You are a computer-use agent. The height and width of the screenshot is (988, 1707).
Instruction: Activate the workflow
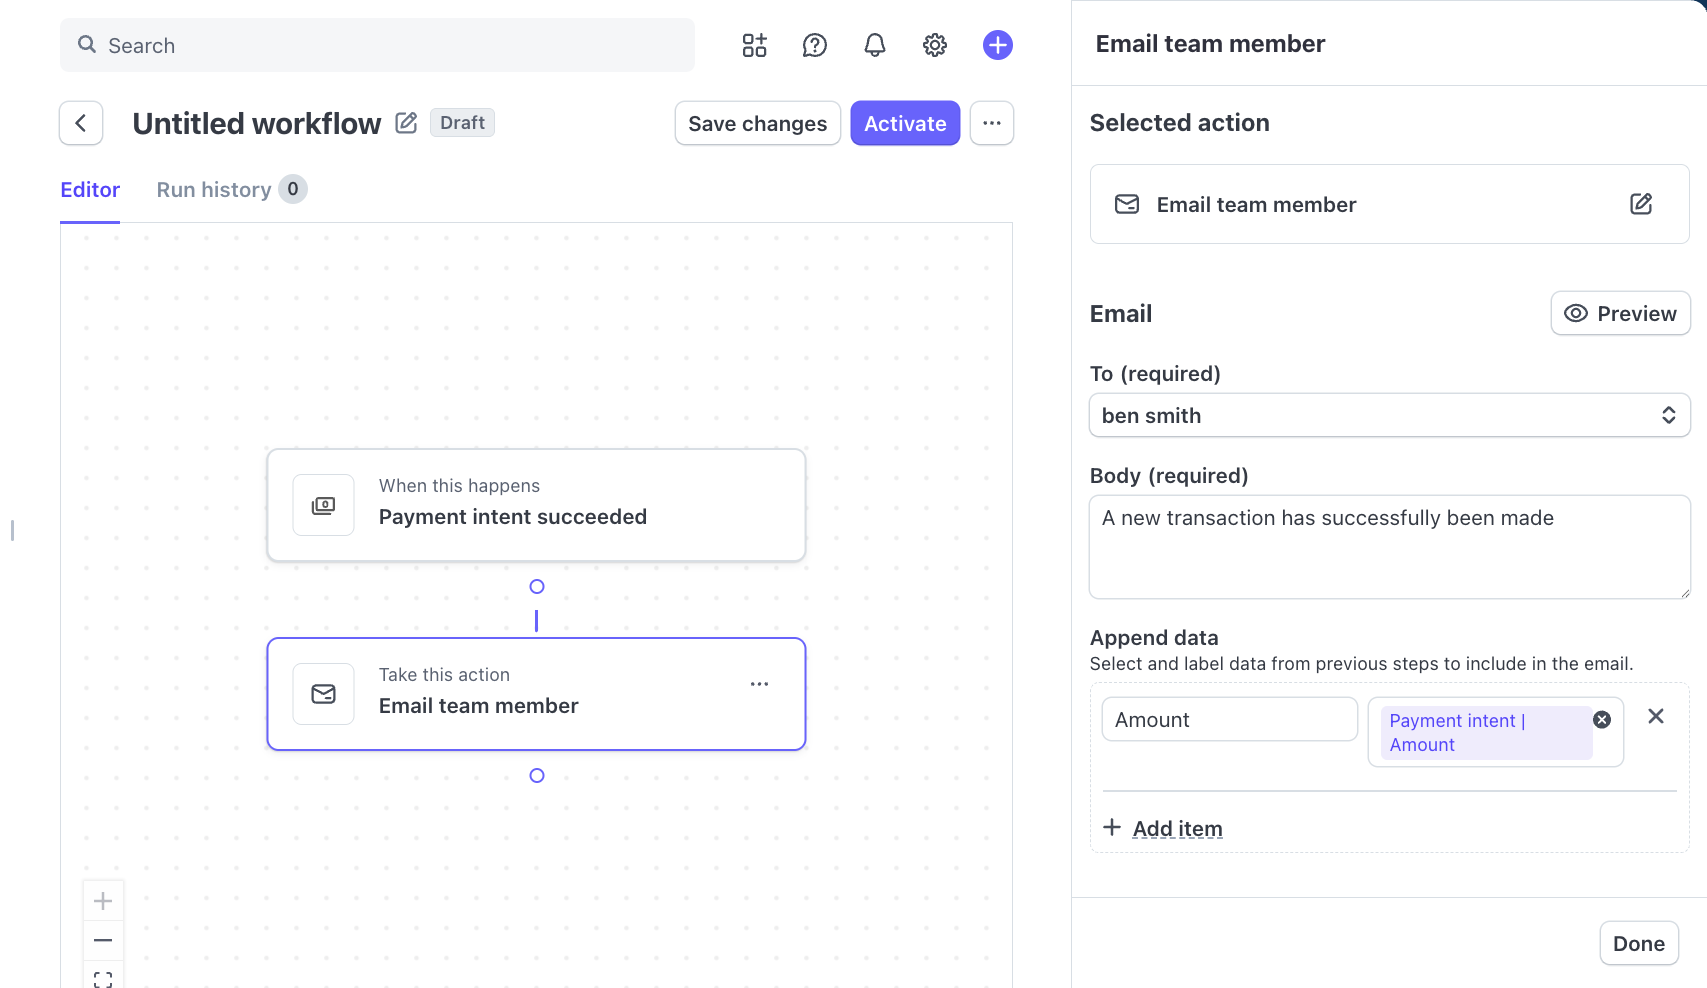905,123
